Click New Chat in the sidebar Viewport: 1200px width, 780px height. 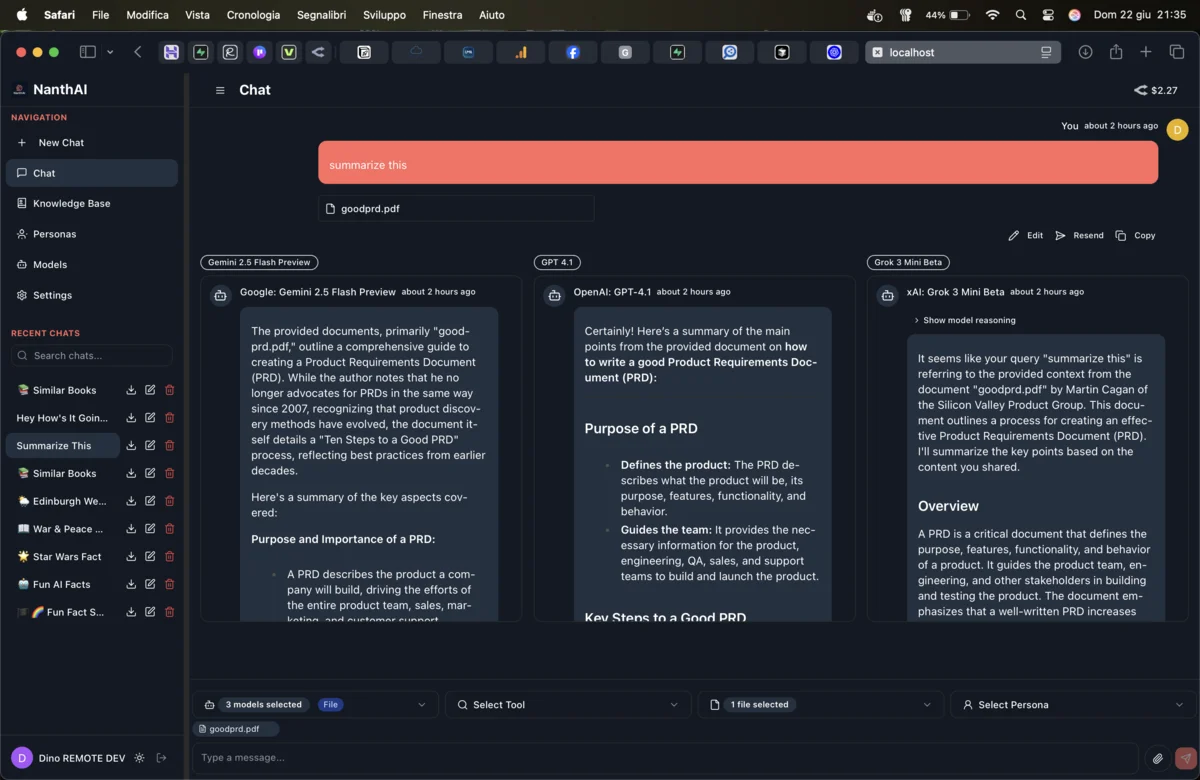pyautogui.click(x=92, y=143)
